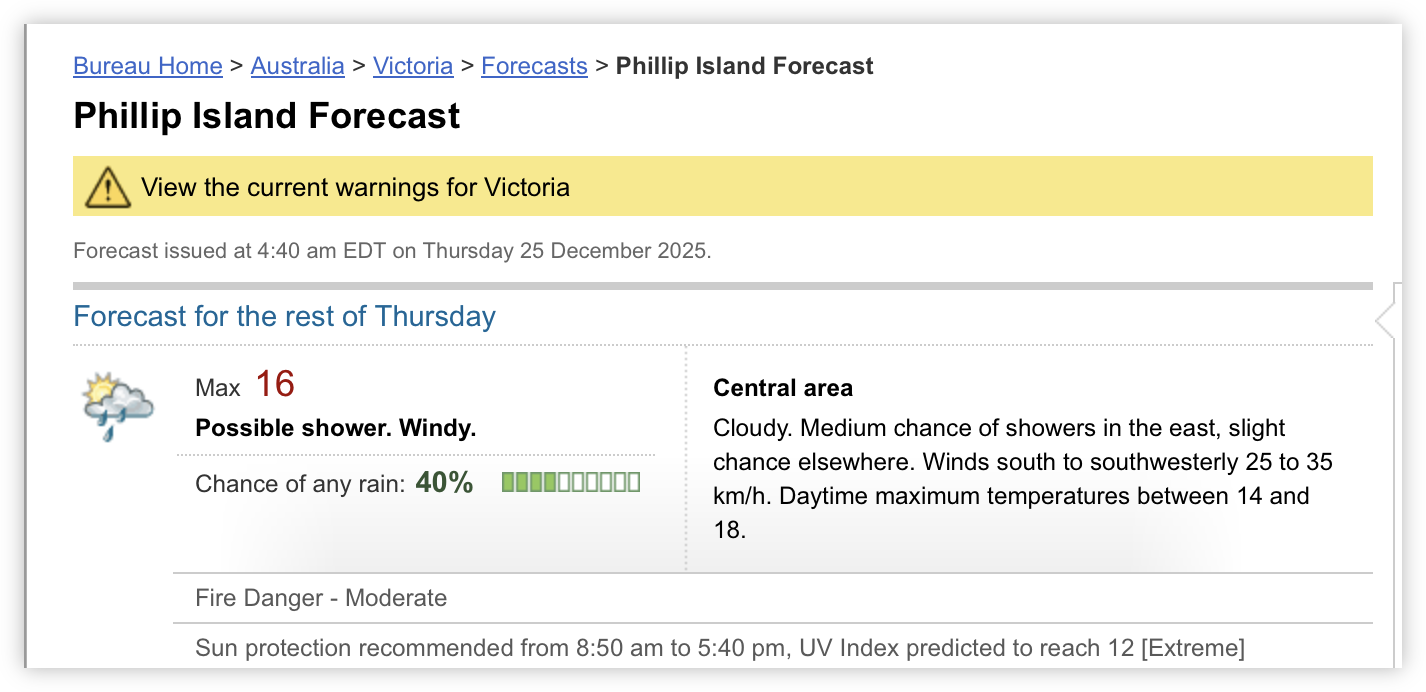Viewport: 1426px width, 692px height.
Task: Open the Bureau Home link
Action: (147, 66)
